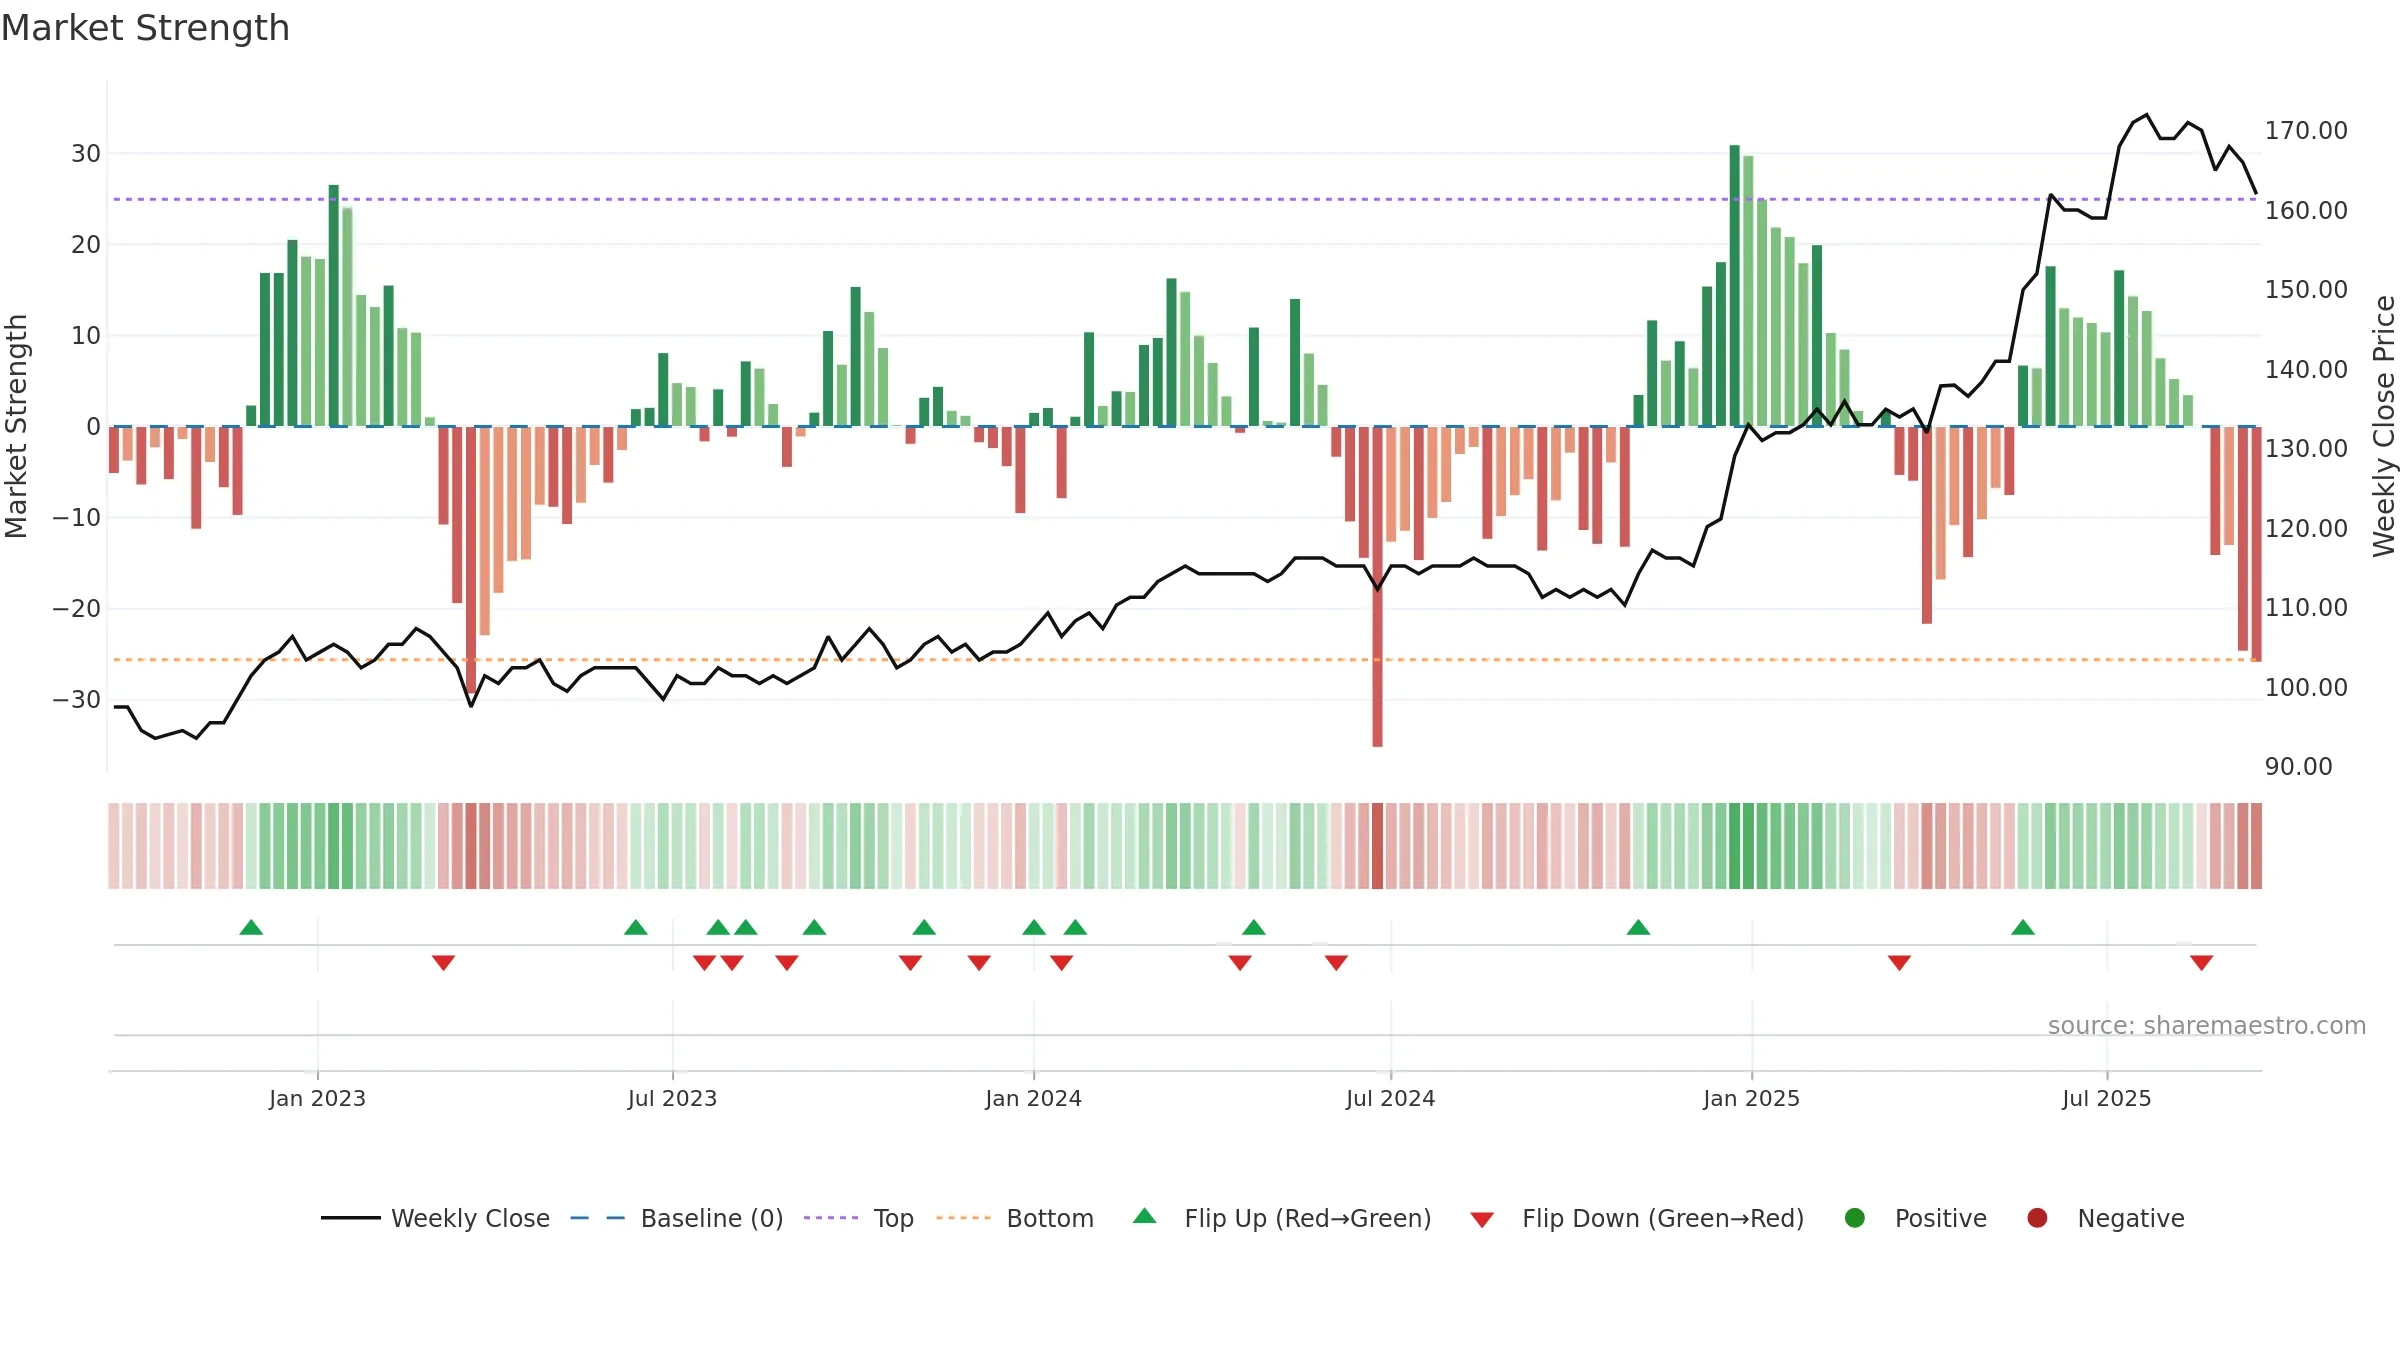Select the flip-down marker after Jan 2023
2400x1350 pixels.
444,962
